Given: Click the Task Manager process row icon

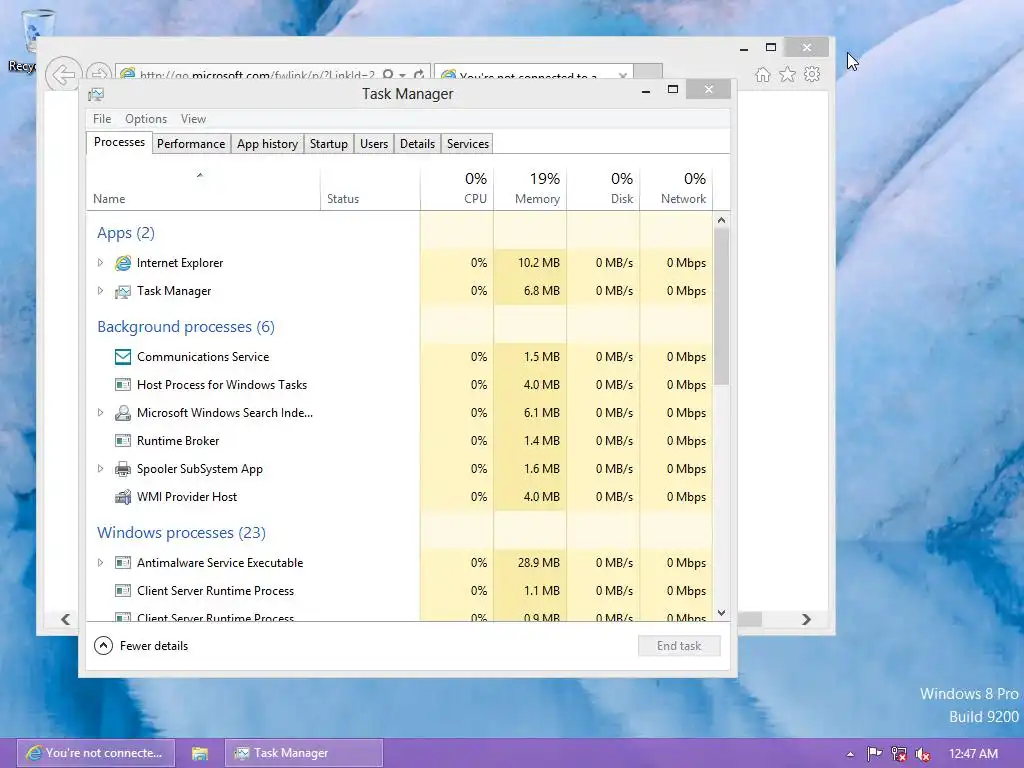Looking at the screenshot, I should pos(123,291).
